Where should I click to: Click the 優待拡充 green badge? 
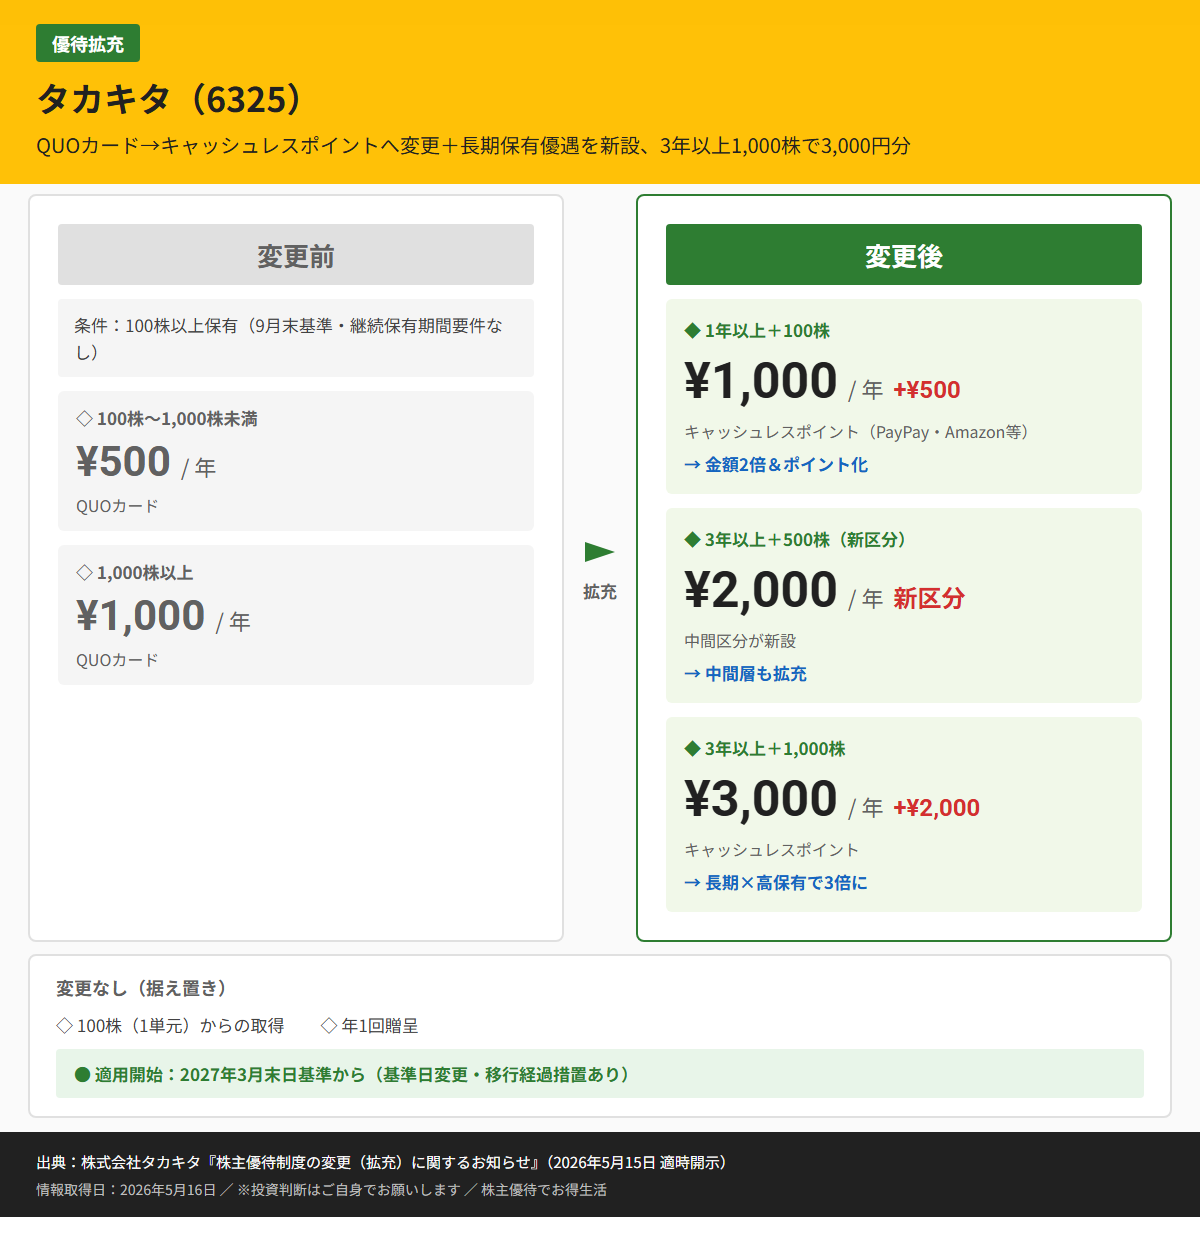point(88,44)
